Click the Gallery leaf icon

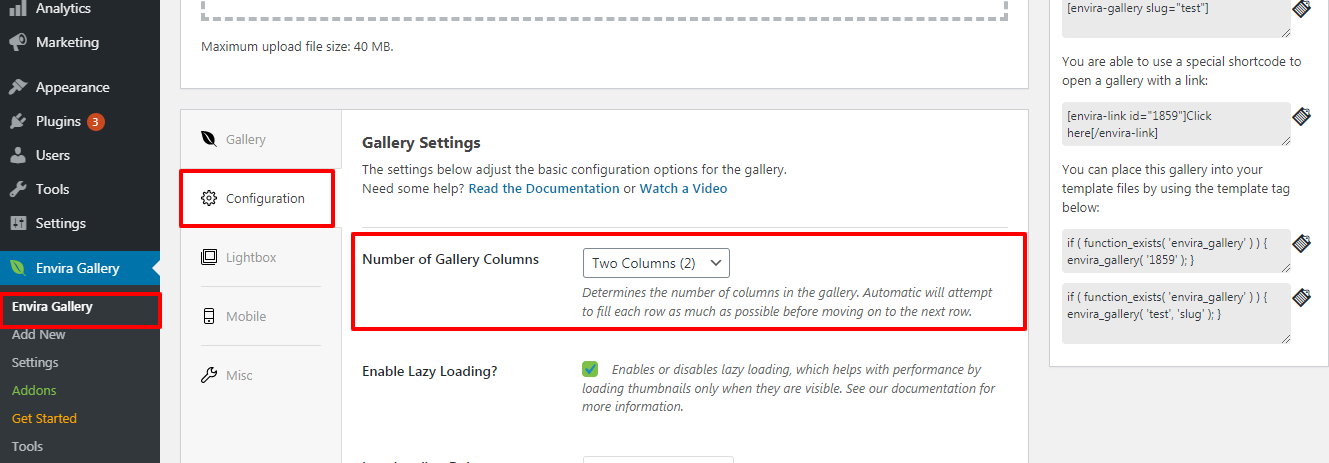209,139
